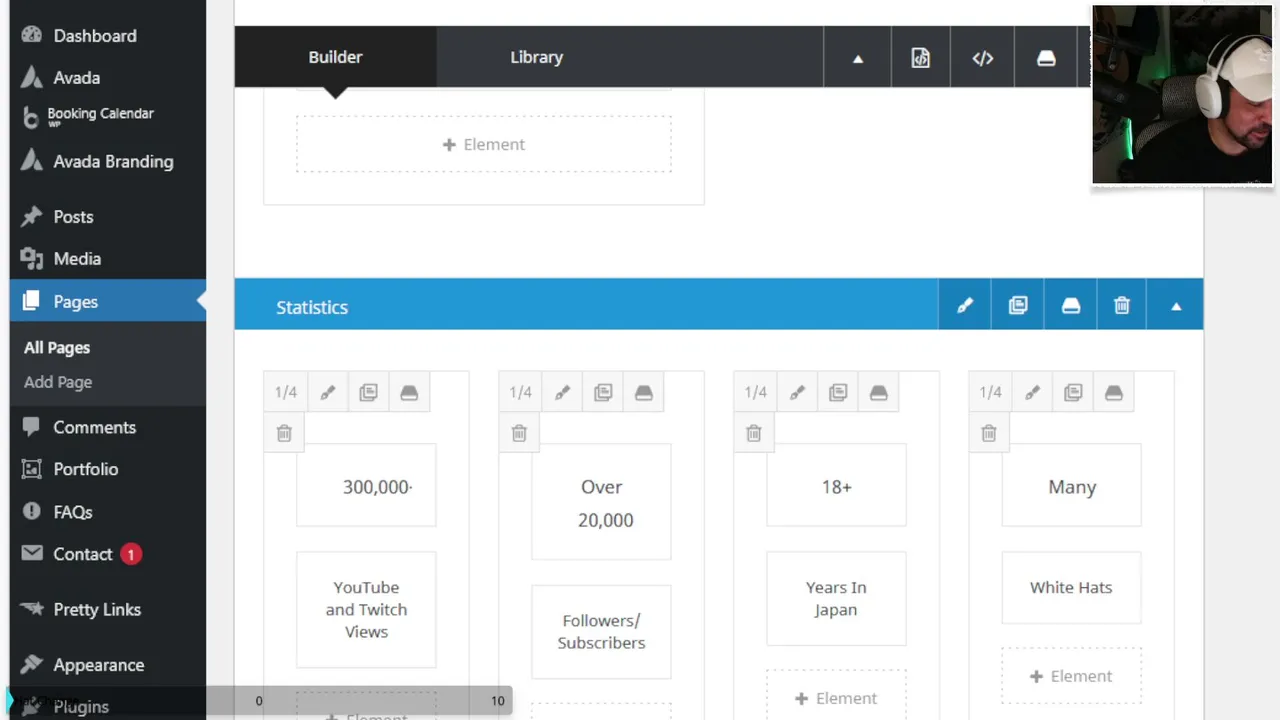The height and width of the screenshot is (720, 1280).
Task: Add an element in the top column
Action: 484,144
